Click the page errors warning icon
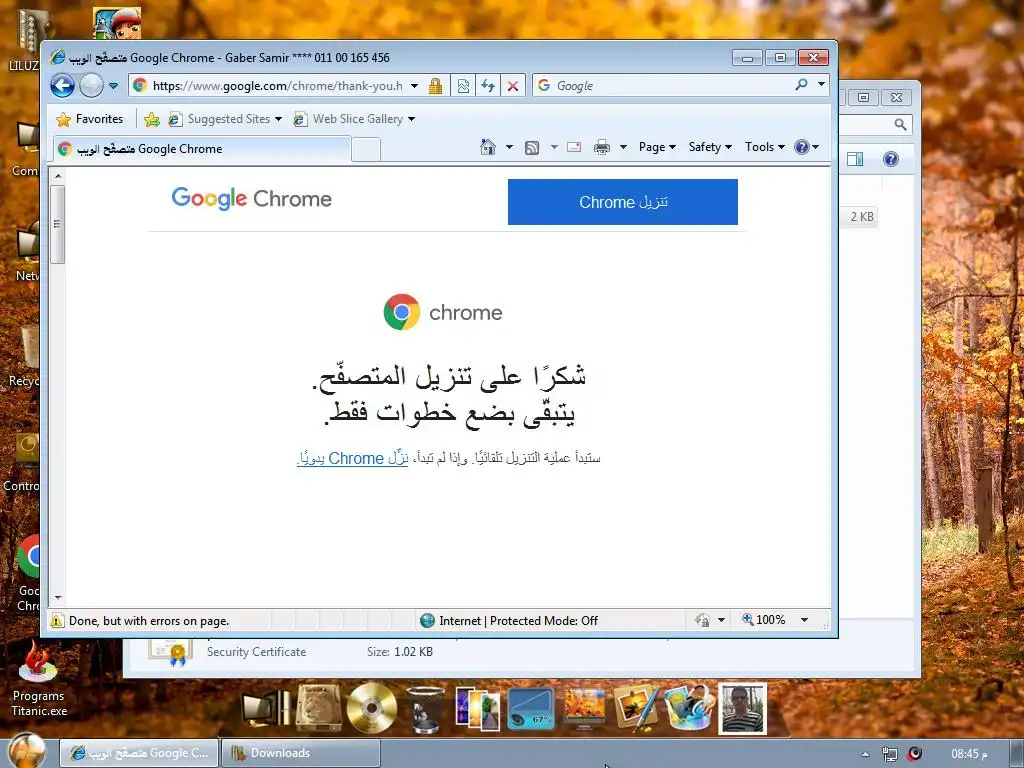This screenshot has width=1024, height=768. point(57,620)
